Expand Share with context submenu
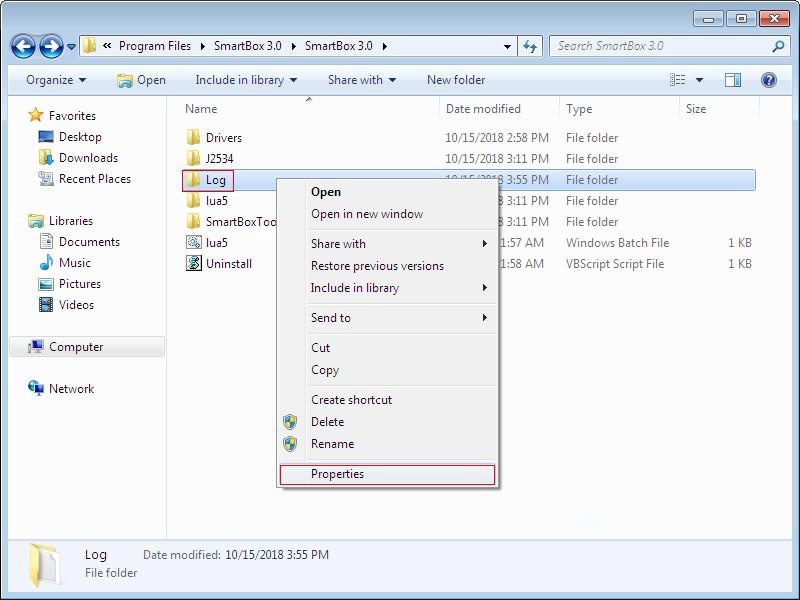The height and width of the screenshot is (600, 800). click(388, 244)
